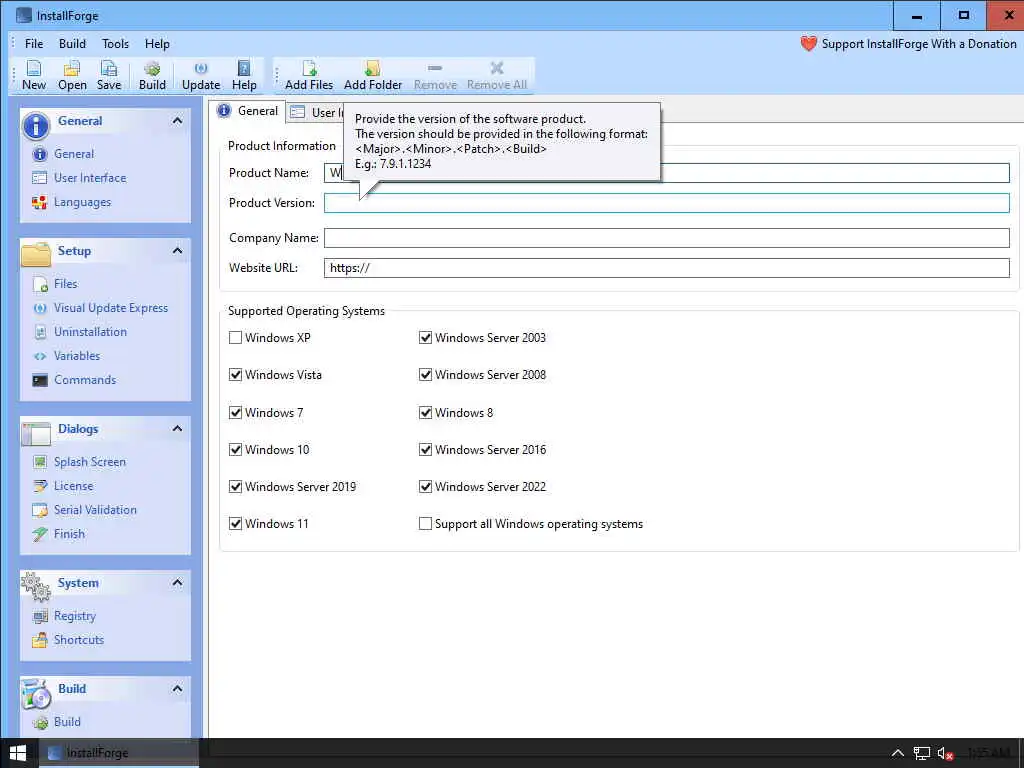Image resolution: width=1024 pixels, height=768 pixels.
Task: Click the Add Files toolbar icon
Action: click(309, 75)
